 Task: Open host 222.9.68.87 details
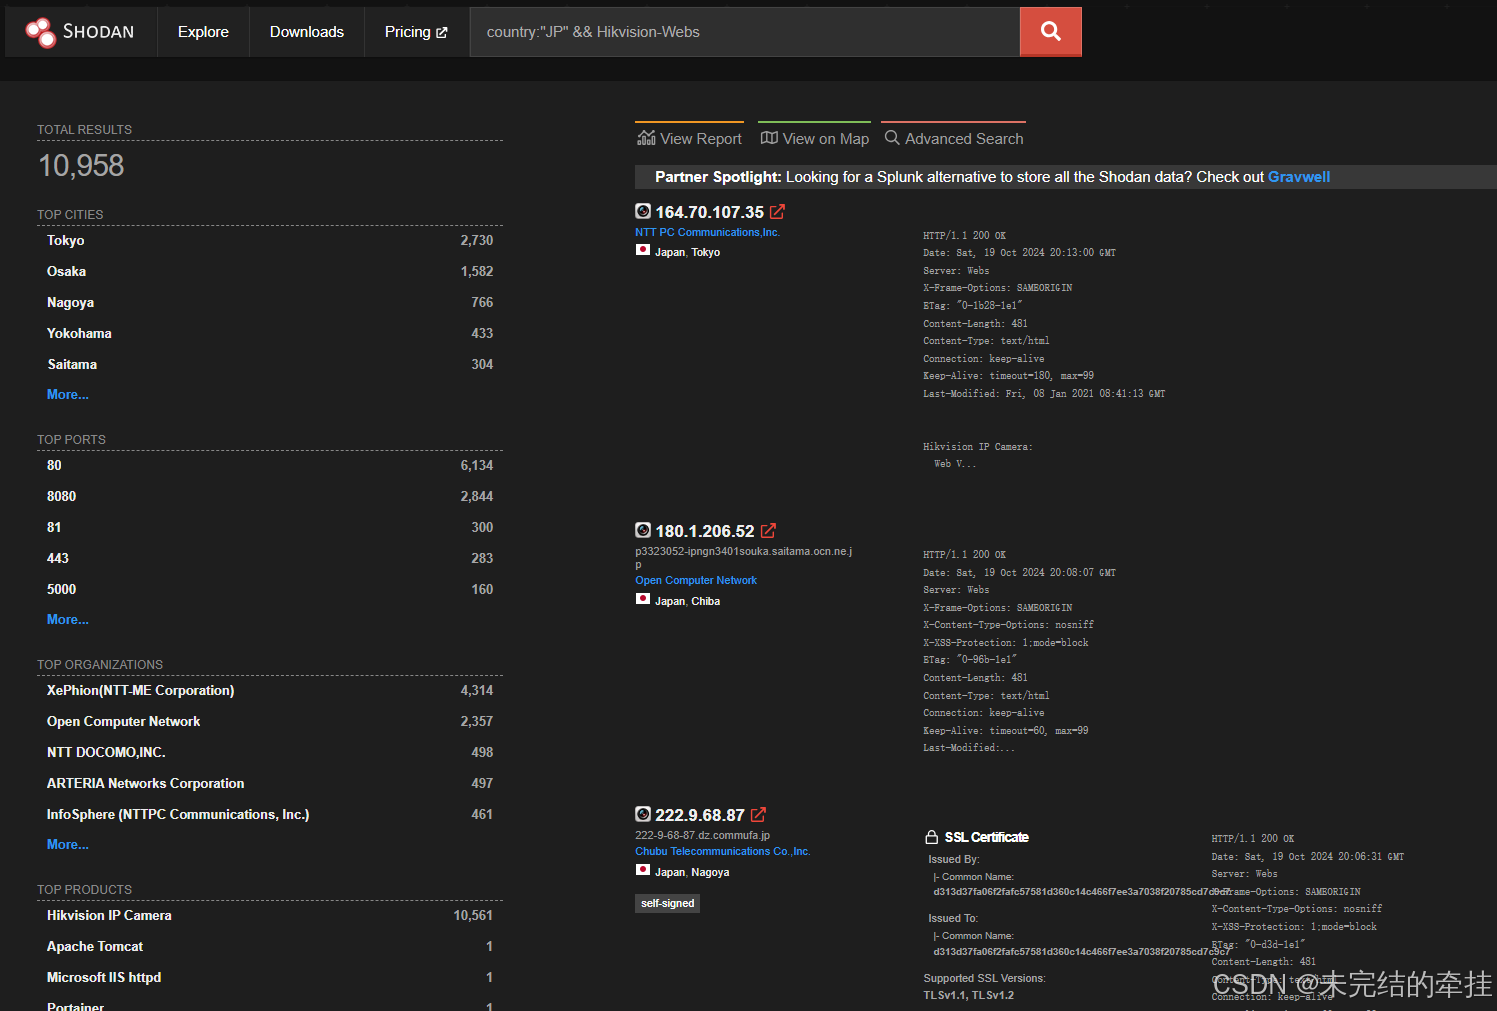click(x=700, y=815)
